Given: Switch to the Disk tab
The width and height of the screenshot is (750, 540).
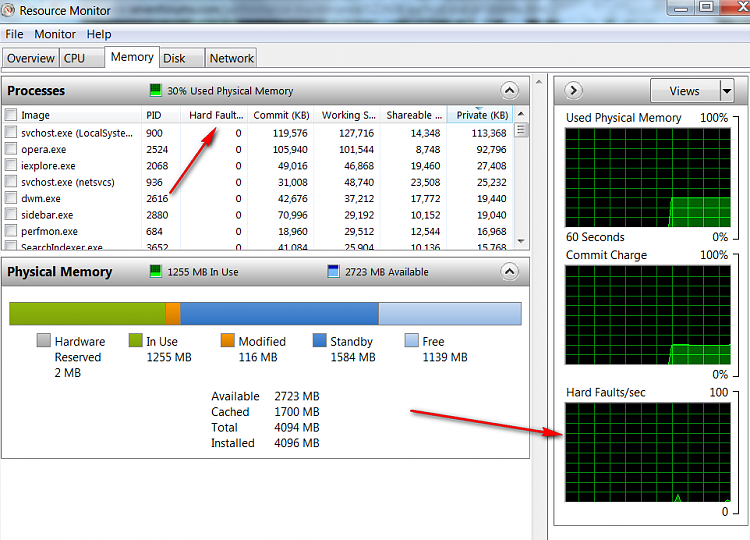Looking at the screenshot, I should 182,58.
